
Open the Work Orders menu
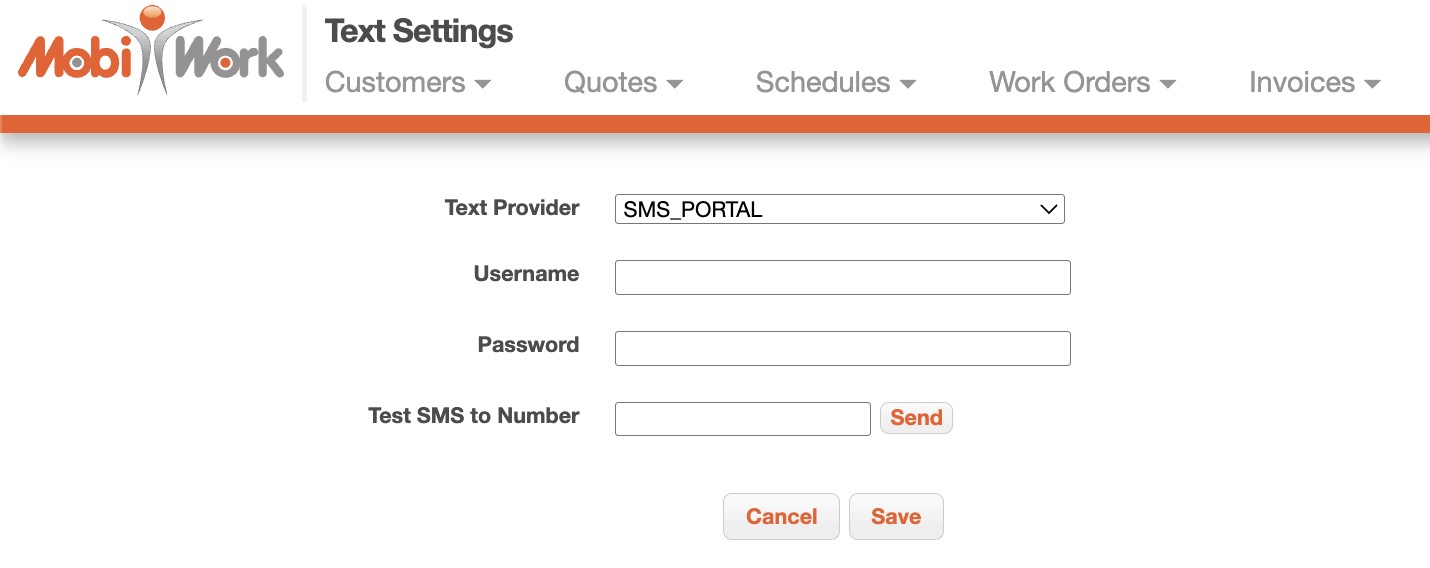click(1069, 83)
